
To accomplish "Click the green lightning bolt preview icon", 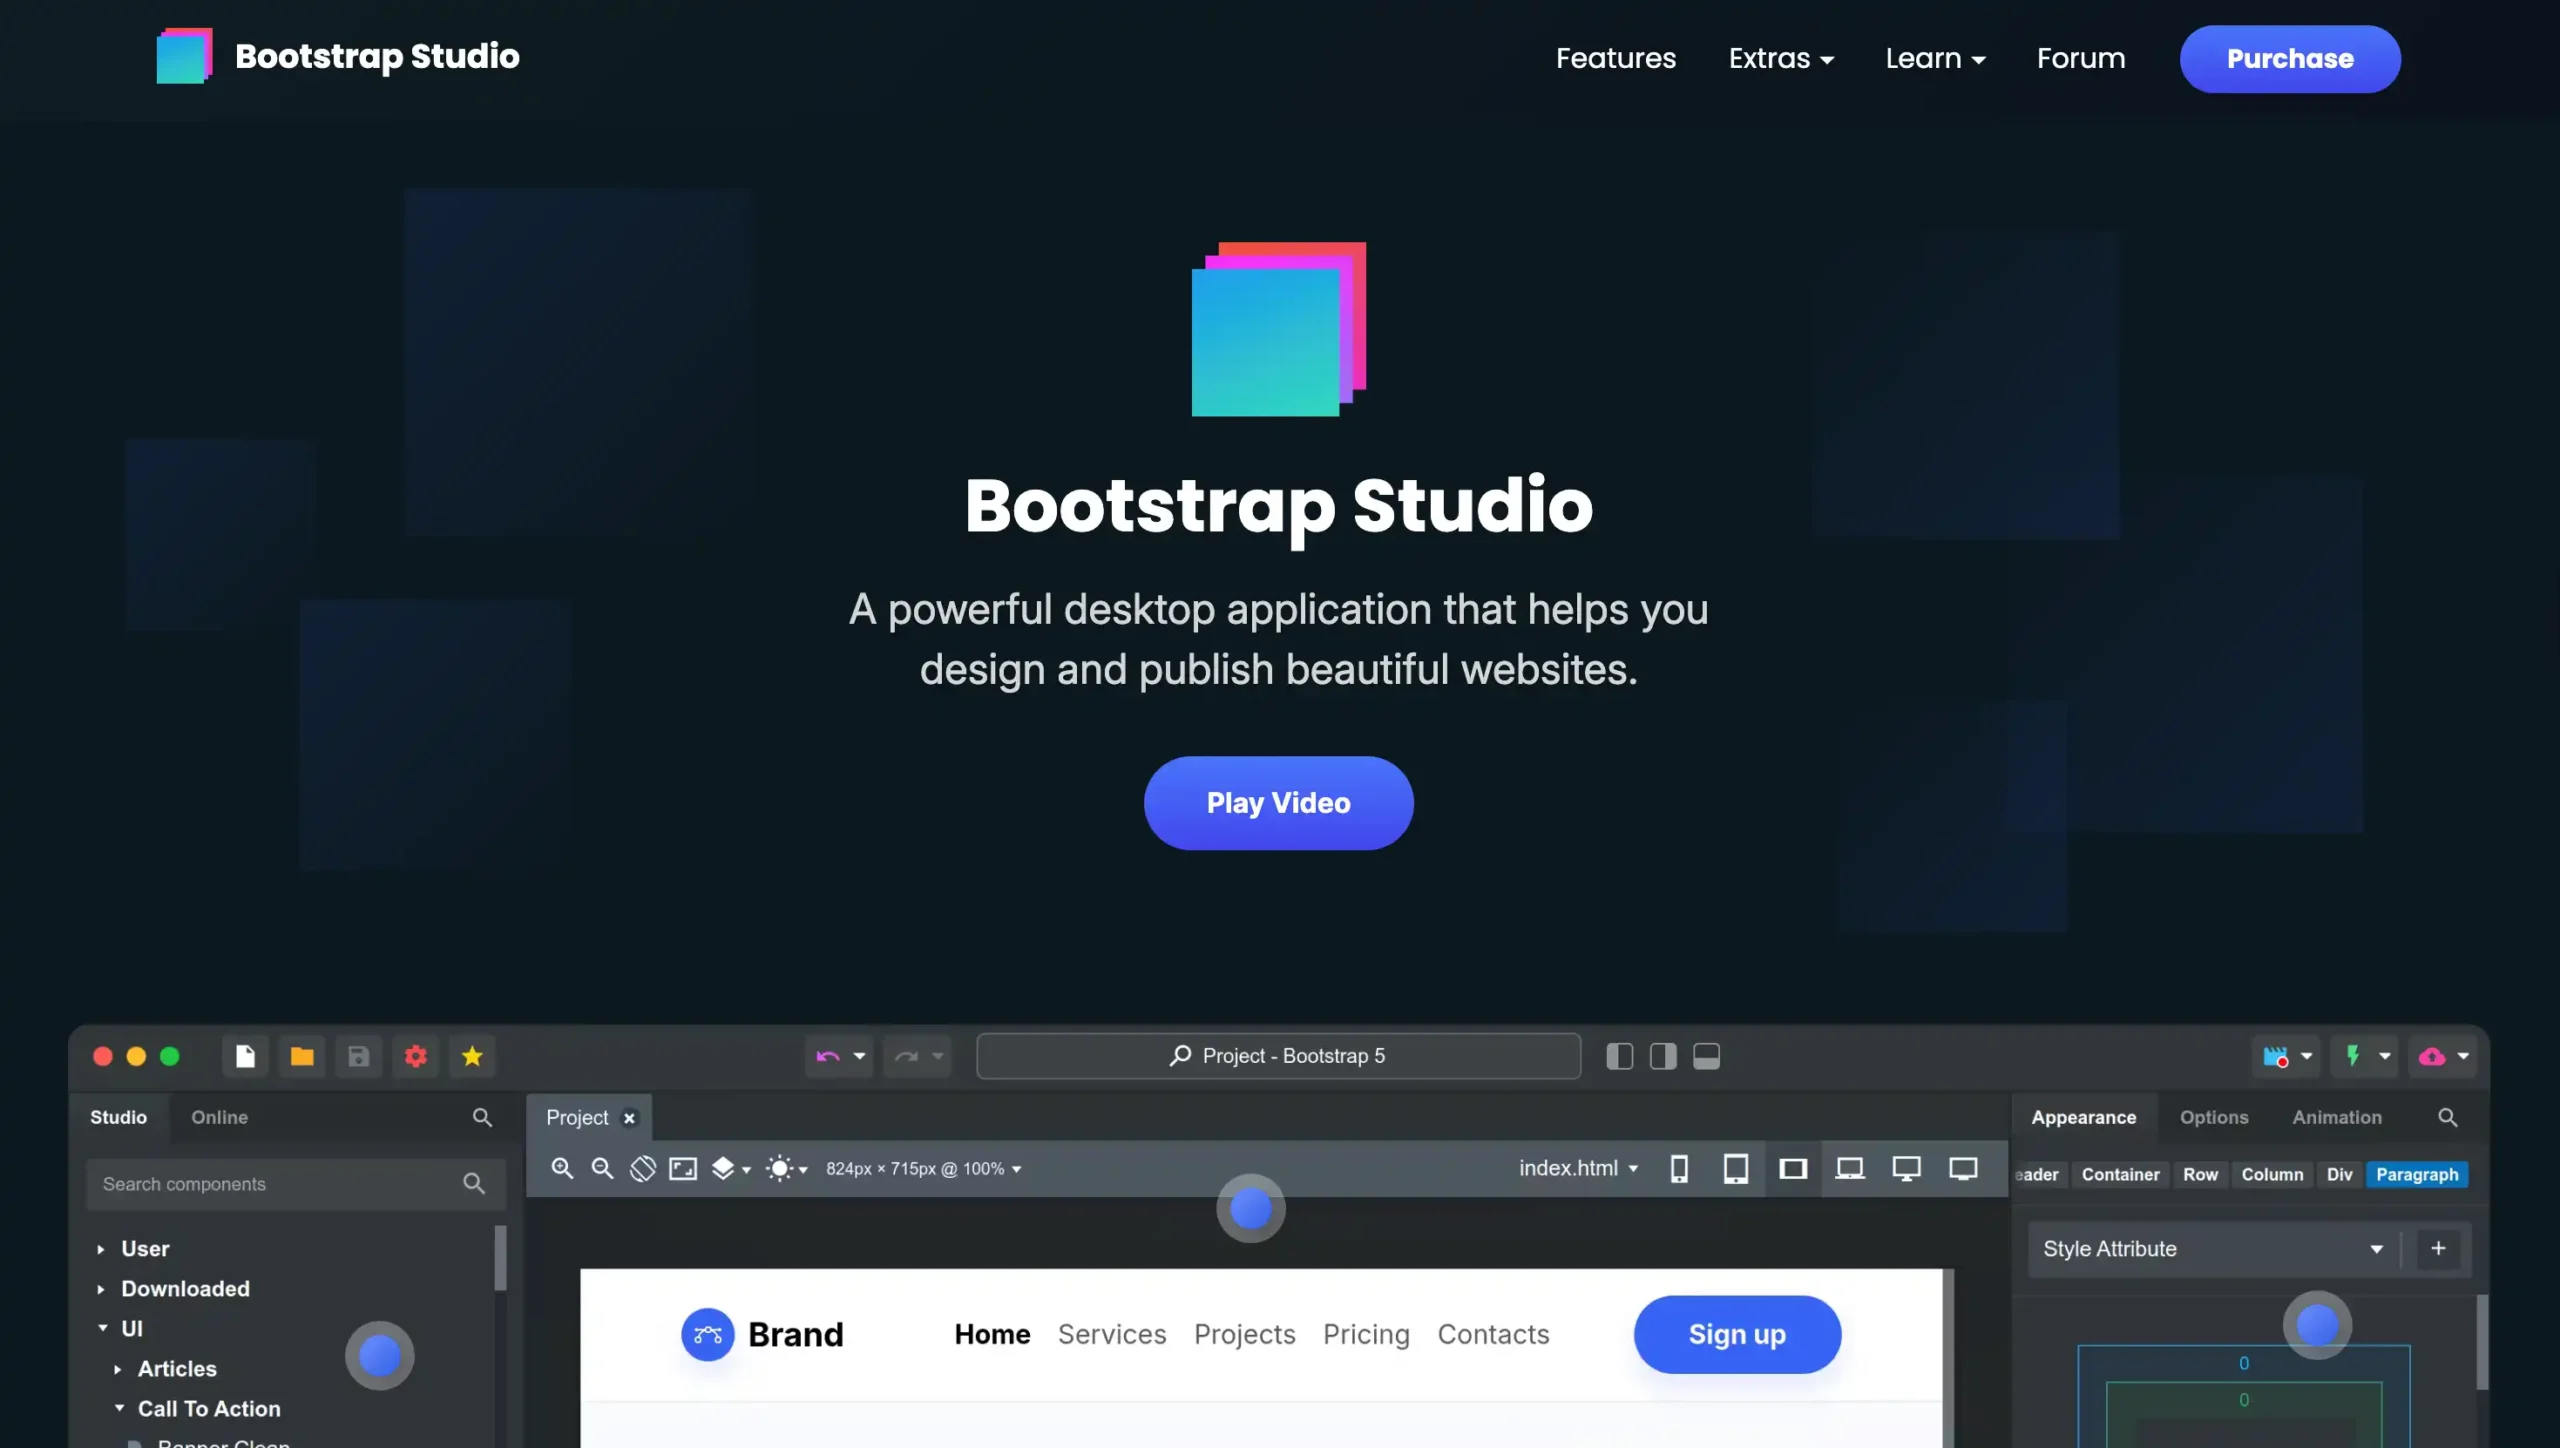I will 2353,1056.
